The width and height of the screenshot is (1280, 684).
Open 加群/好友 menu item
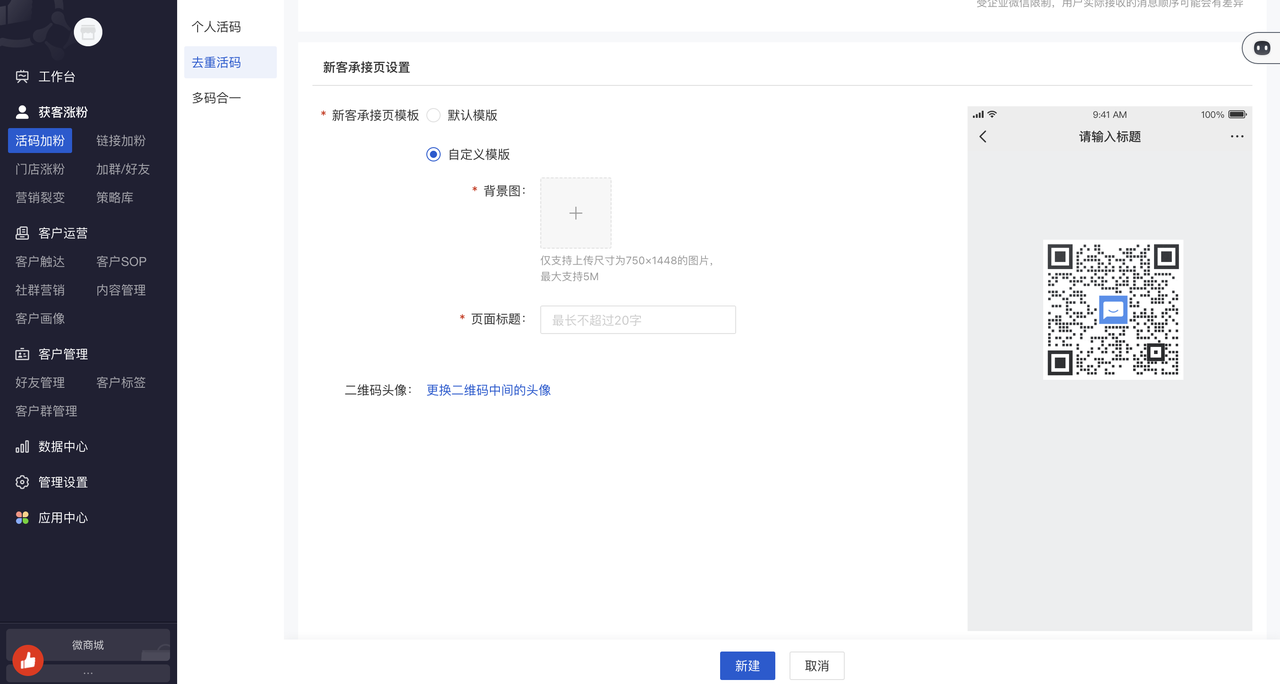[x=123, y=169]
